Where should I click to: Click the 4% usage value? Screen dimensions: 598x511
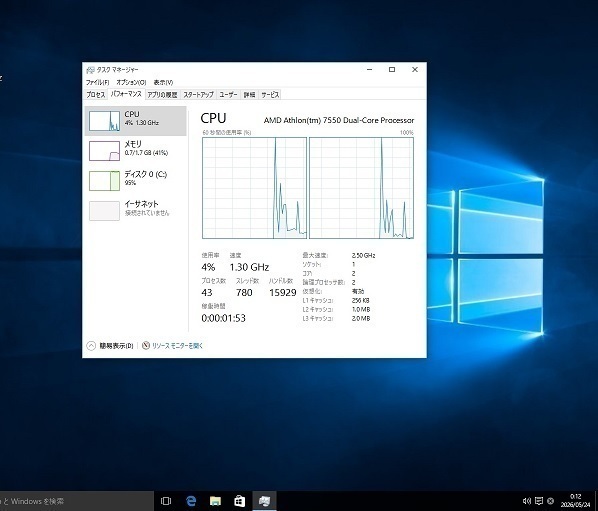[x=208, y=267]
